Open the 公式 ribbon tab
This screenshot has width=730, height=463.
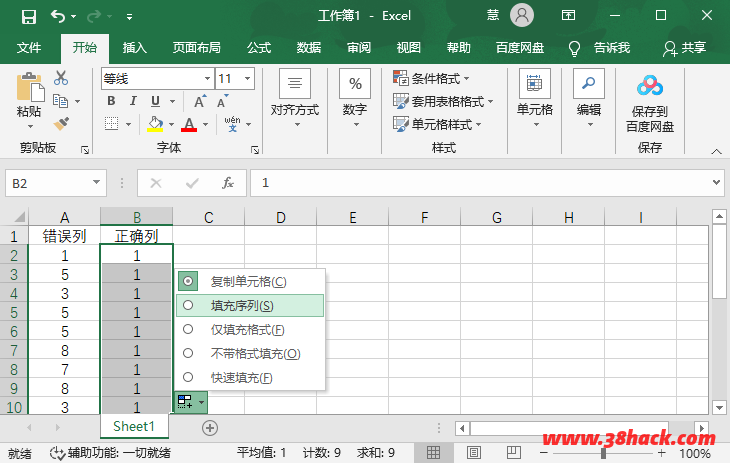tap(259, 47)
